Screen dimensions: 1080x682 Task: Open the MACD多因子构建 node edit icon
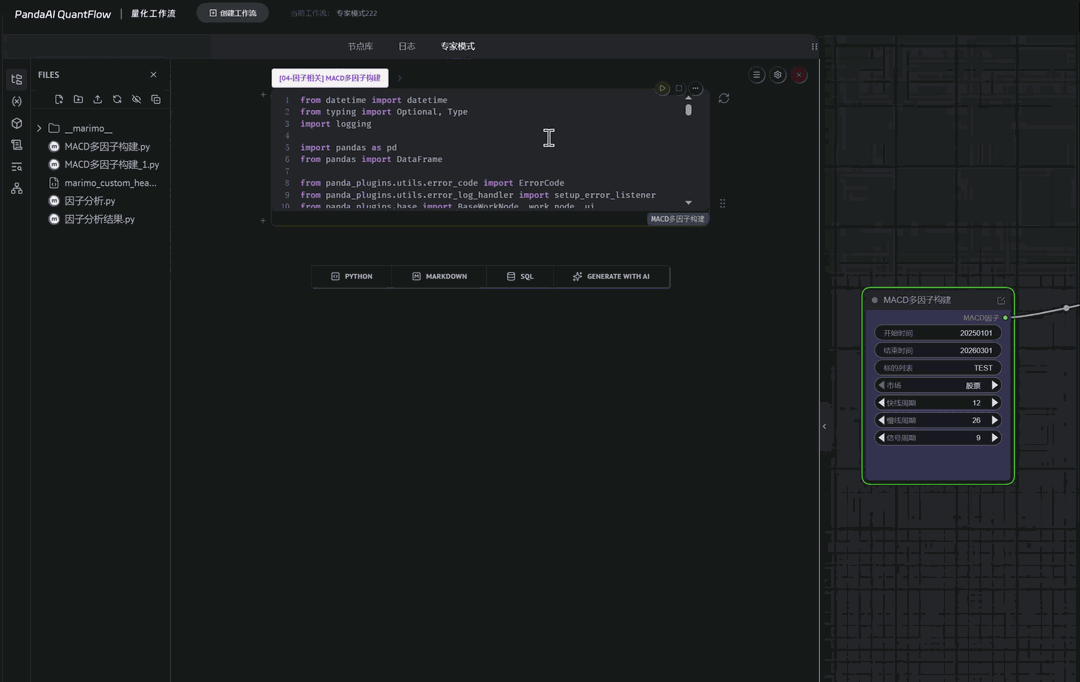pyautogui.click(x=1001, y=300)
